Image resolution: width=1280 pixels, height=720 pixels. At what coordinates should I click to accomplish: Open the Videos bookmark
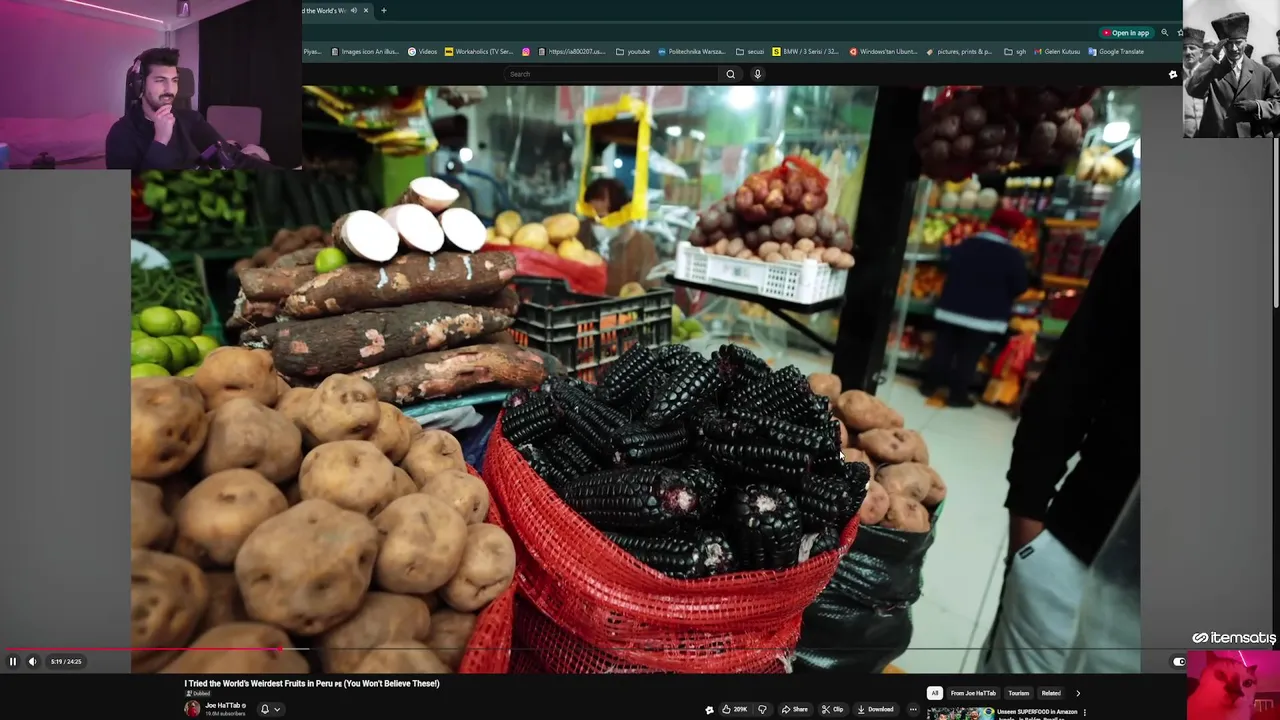point(423,52)
